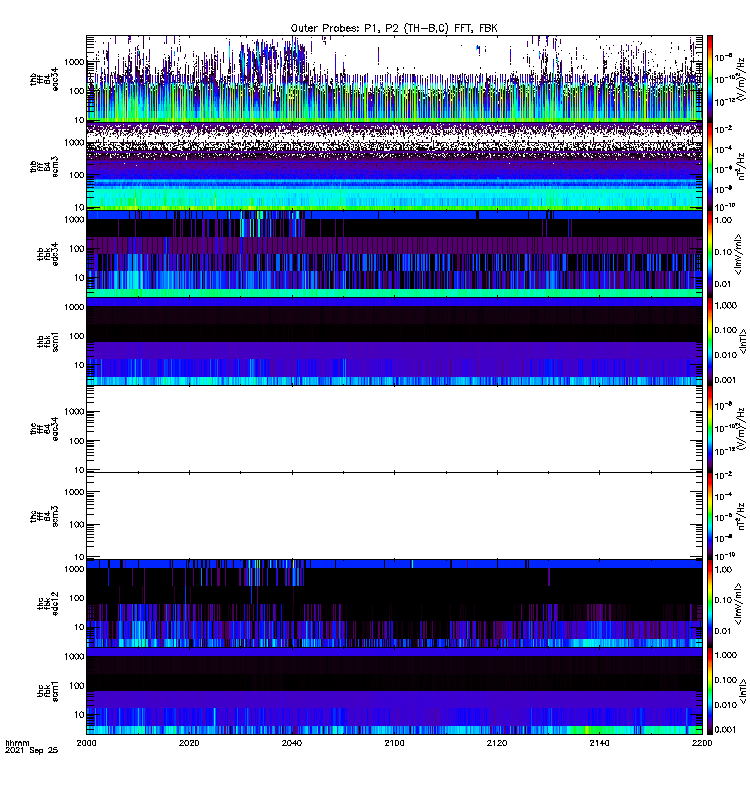Click the 'thc fbk scm1' y-axis label
The height and width of the screenshot is (800, 750).
[x=48, y=691]
